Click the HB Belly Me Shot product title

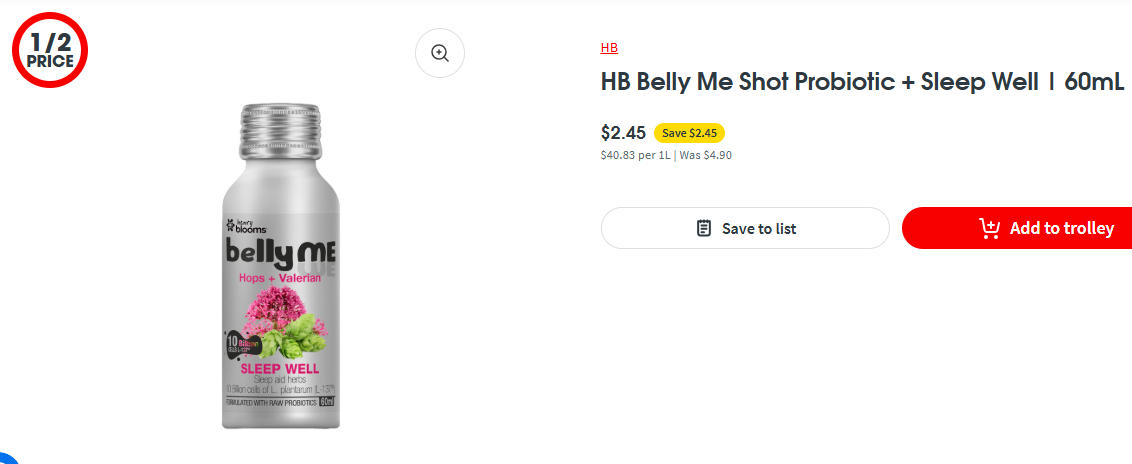click(x=862, y=82)
